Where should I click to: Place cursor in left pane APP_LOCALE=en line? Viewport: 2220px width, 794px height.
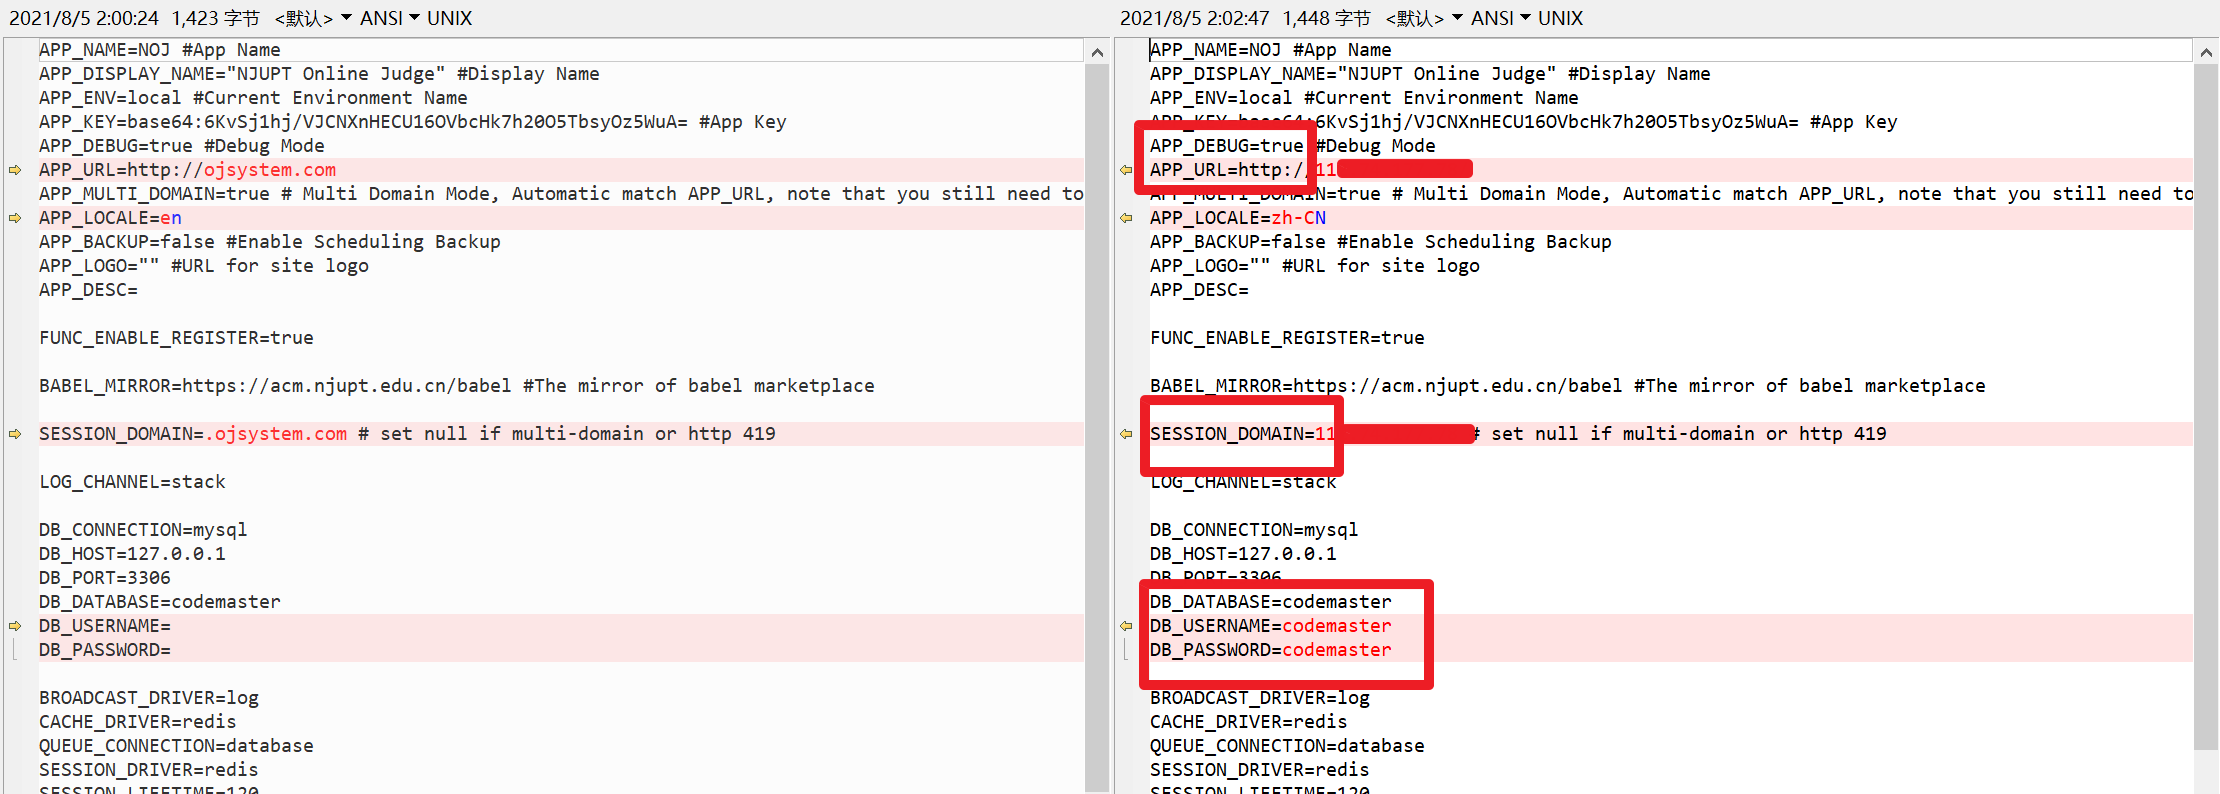point(110,218)
